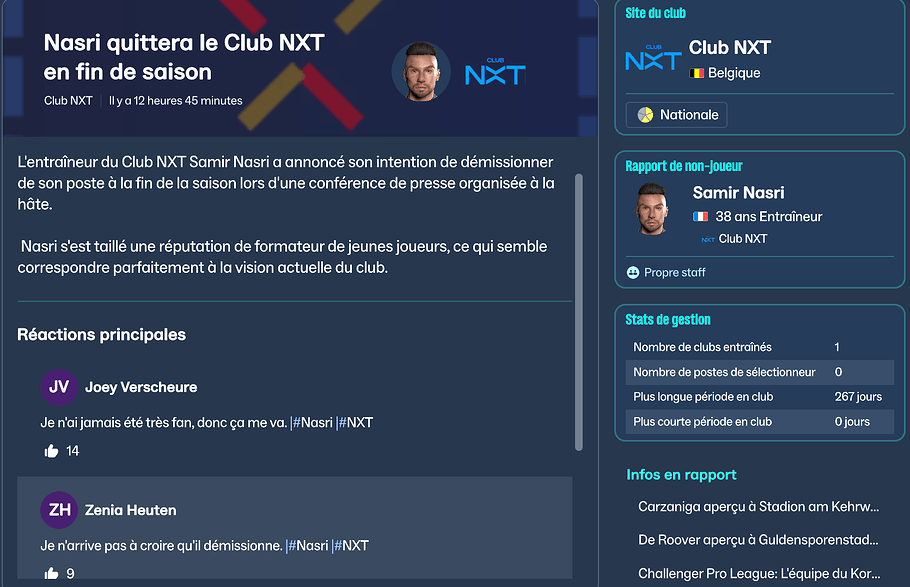910x587 pixels.
Task: Click the Club NXT logo in Site du club
Action: click(652, 59)
